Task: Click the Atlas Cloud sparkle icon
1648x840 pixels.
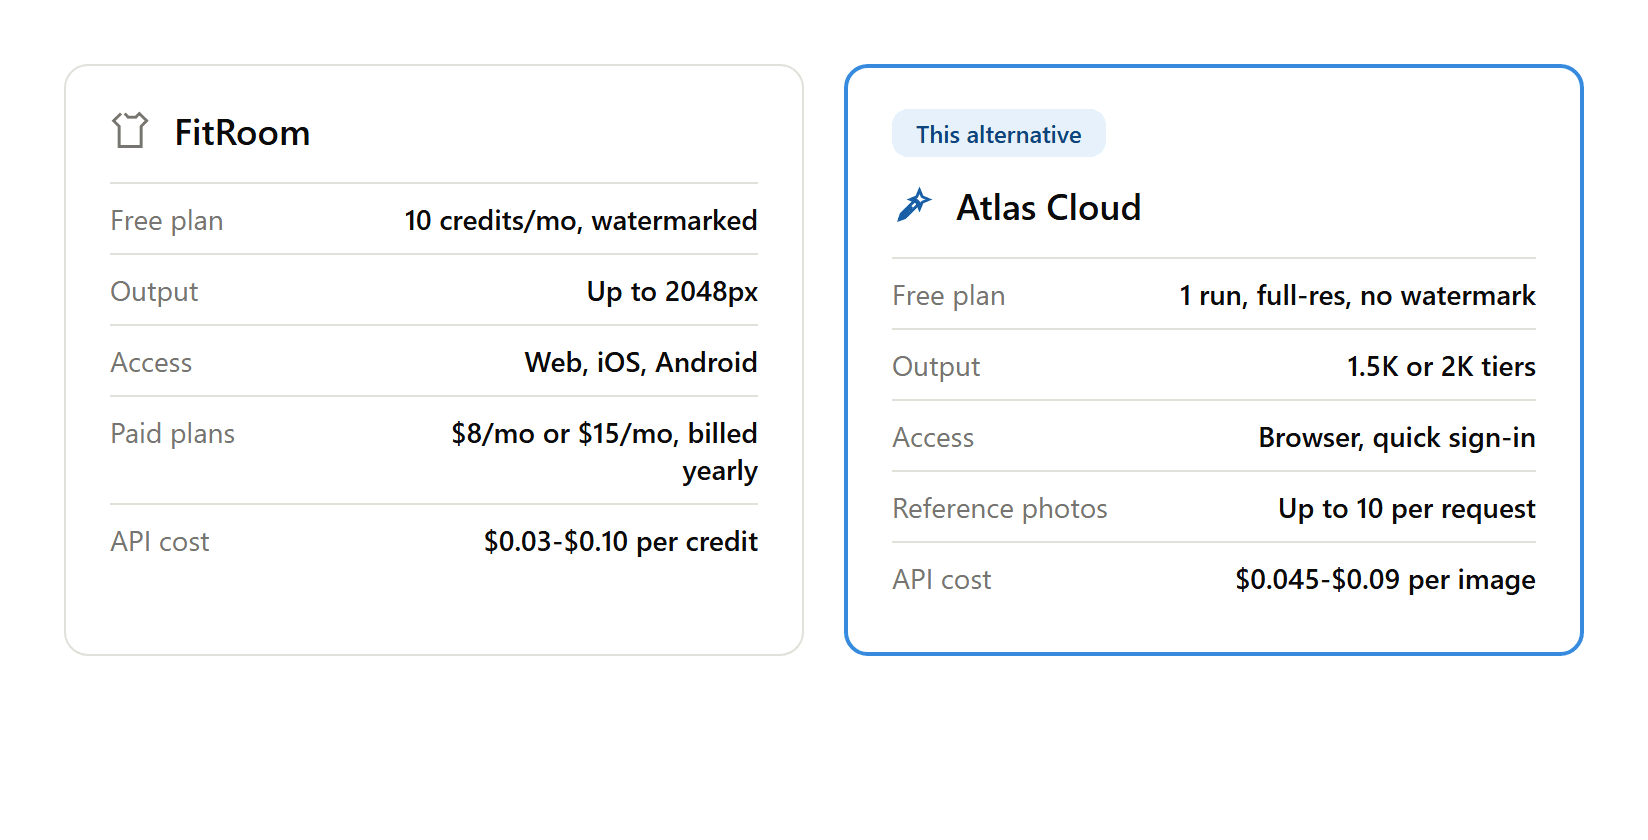Action: [x=913, y=205]
